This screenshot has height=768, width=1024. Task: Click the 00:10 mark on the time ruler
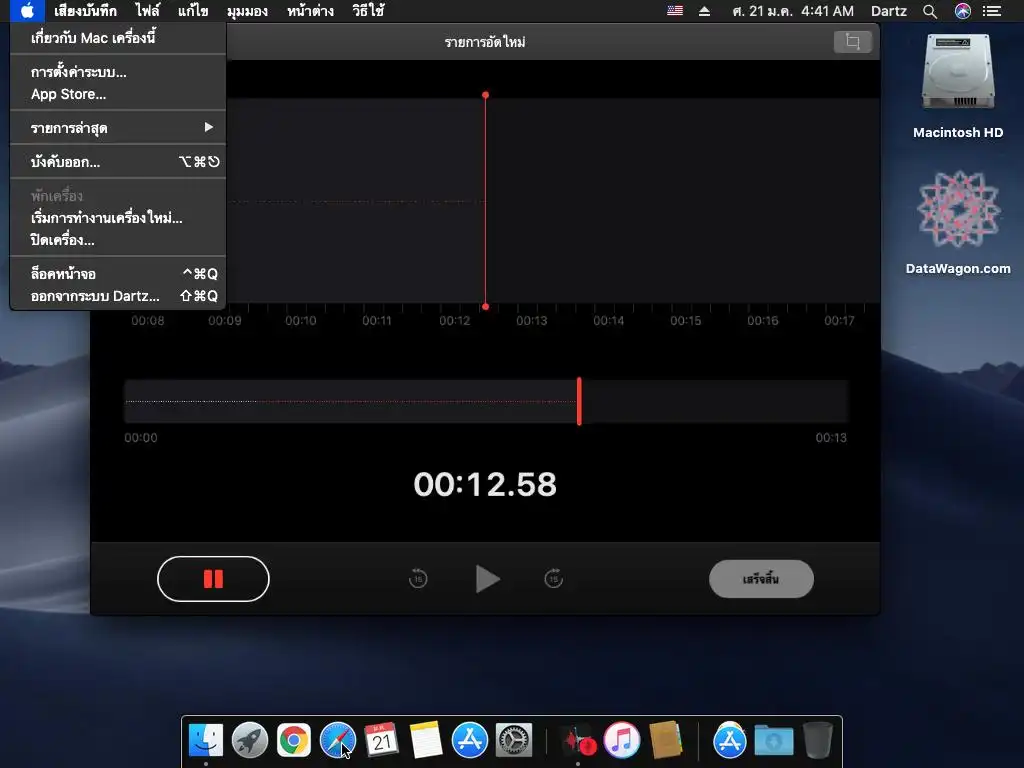point(300,321)
